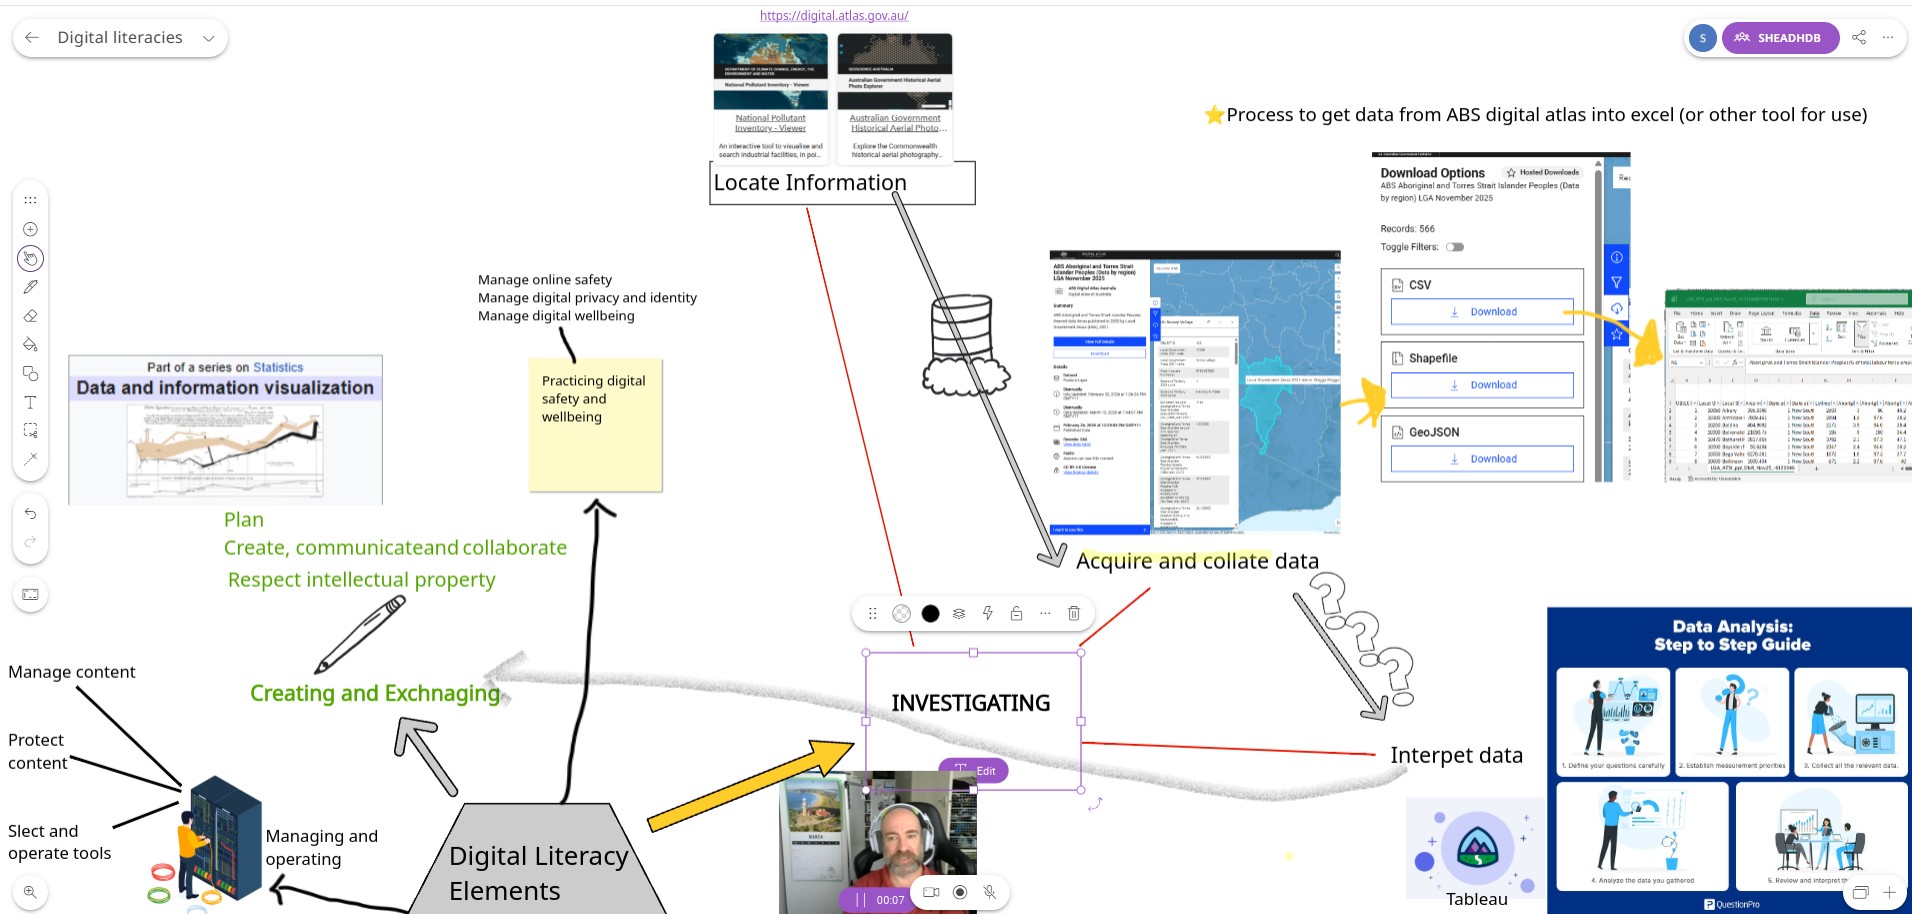
Task: Open the quick-actions lightning icon on the floating toolbar
Action: [988, 613]
